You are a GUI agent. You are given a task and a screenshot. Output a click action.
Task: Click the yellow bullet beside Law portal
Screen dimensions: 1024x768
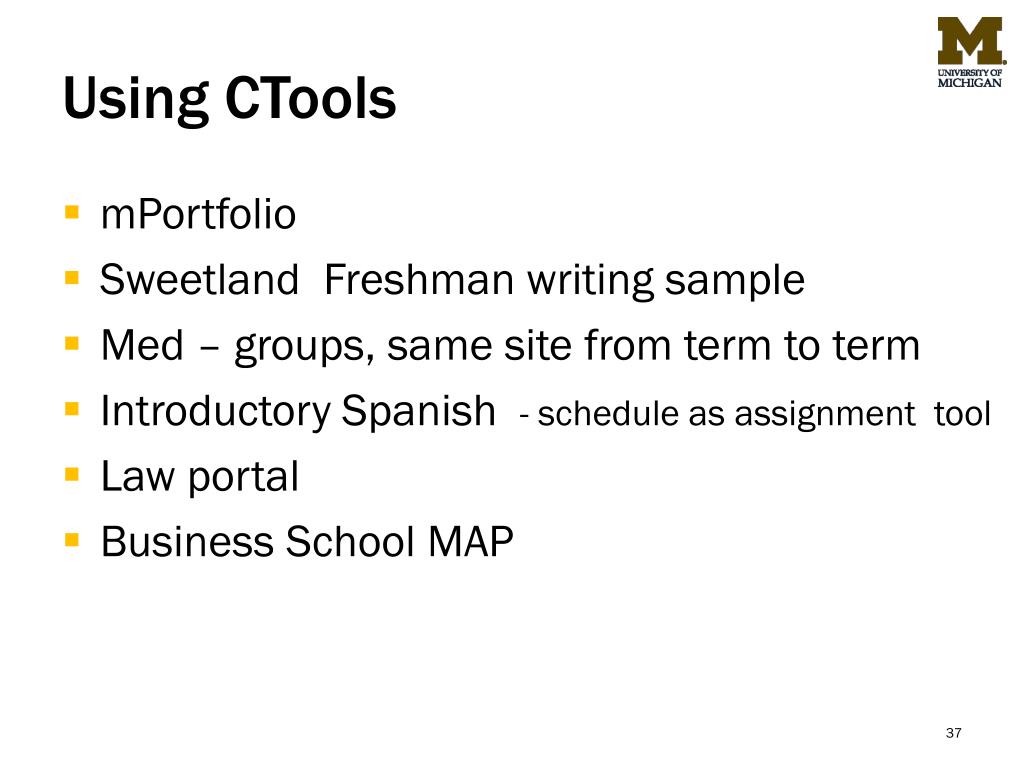pos(72,474)
